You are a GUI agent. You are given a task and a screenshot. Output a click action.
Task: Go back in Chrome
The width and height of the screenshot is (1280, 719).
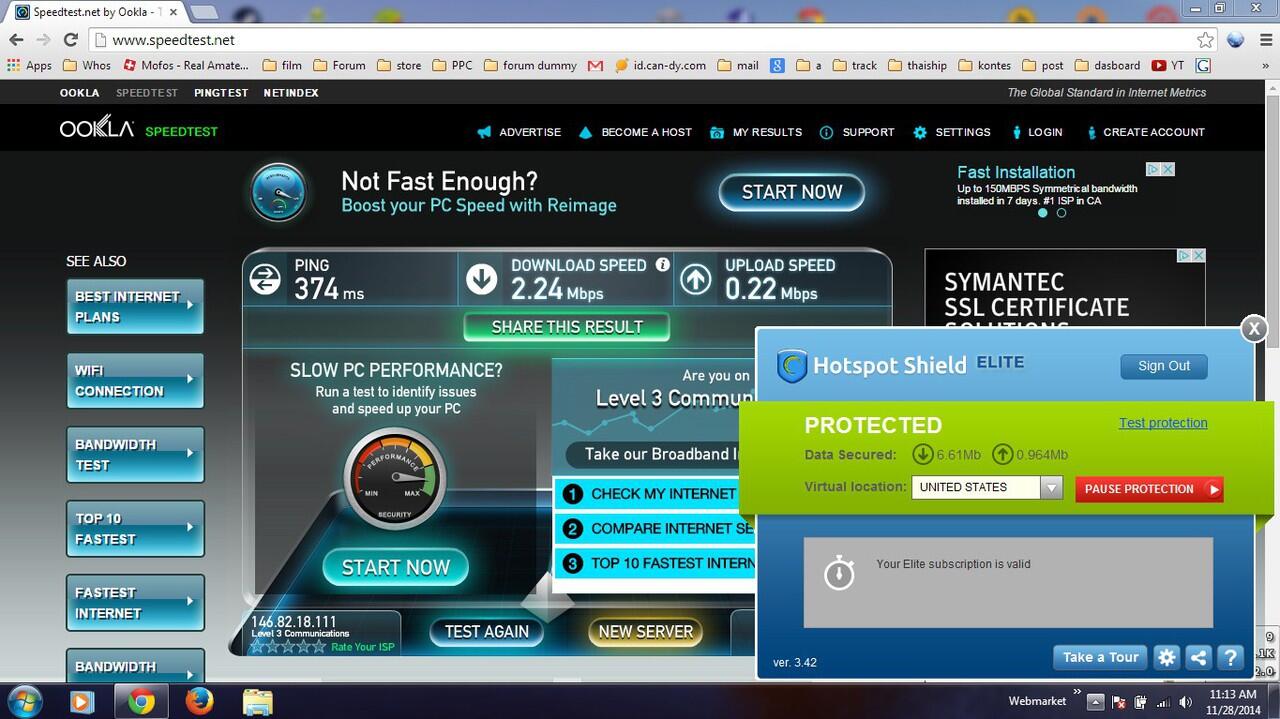tap(16, 40)
